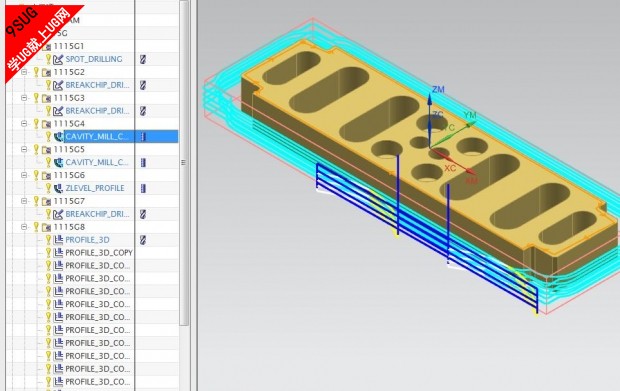The height and width of the screenshot is (391, 620).
Task: Click the 1115G6 program group folder icon
Action: pyautogui.click(x=47, y=176)
